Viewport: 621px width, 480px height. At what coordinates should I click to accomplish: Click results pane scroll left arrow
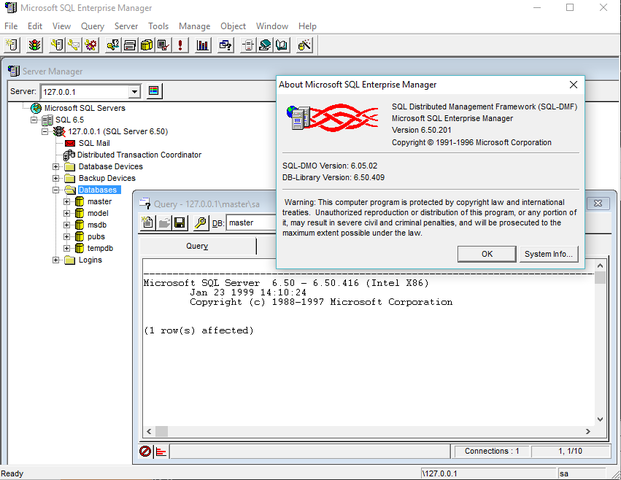(149, 431)
